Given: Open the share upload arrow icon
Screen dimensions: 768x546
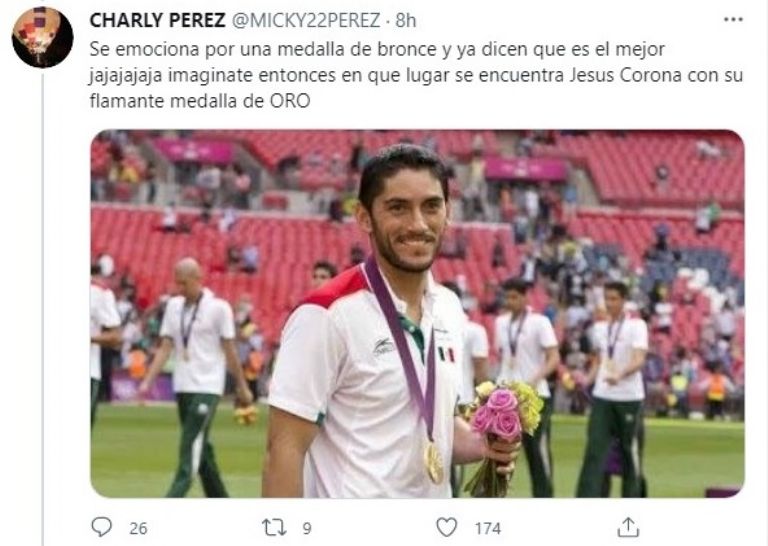Looking at the screenshot, I should (x=628, y=527).
